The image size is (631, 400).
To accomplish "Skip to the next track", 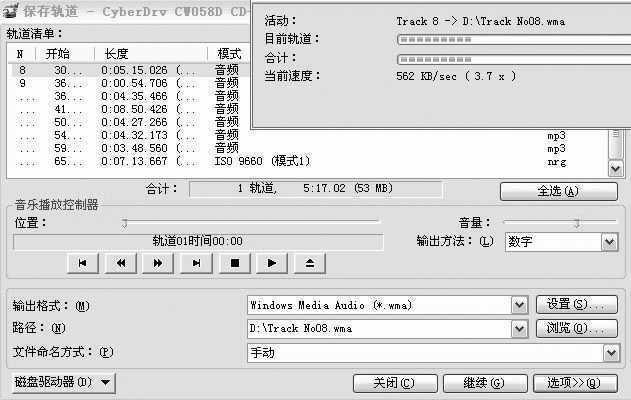I will [x=196, y=263].
